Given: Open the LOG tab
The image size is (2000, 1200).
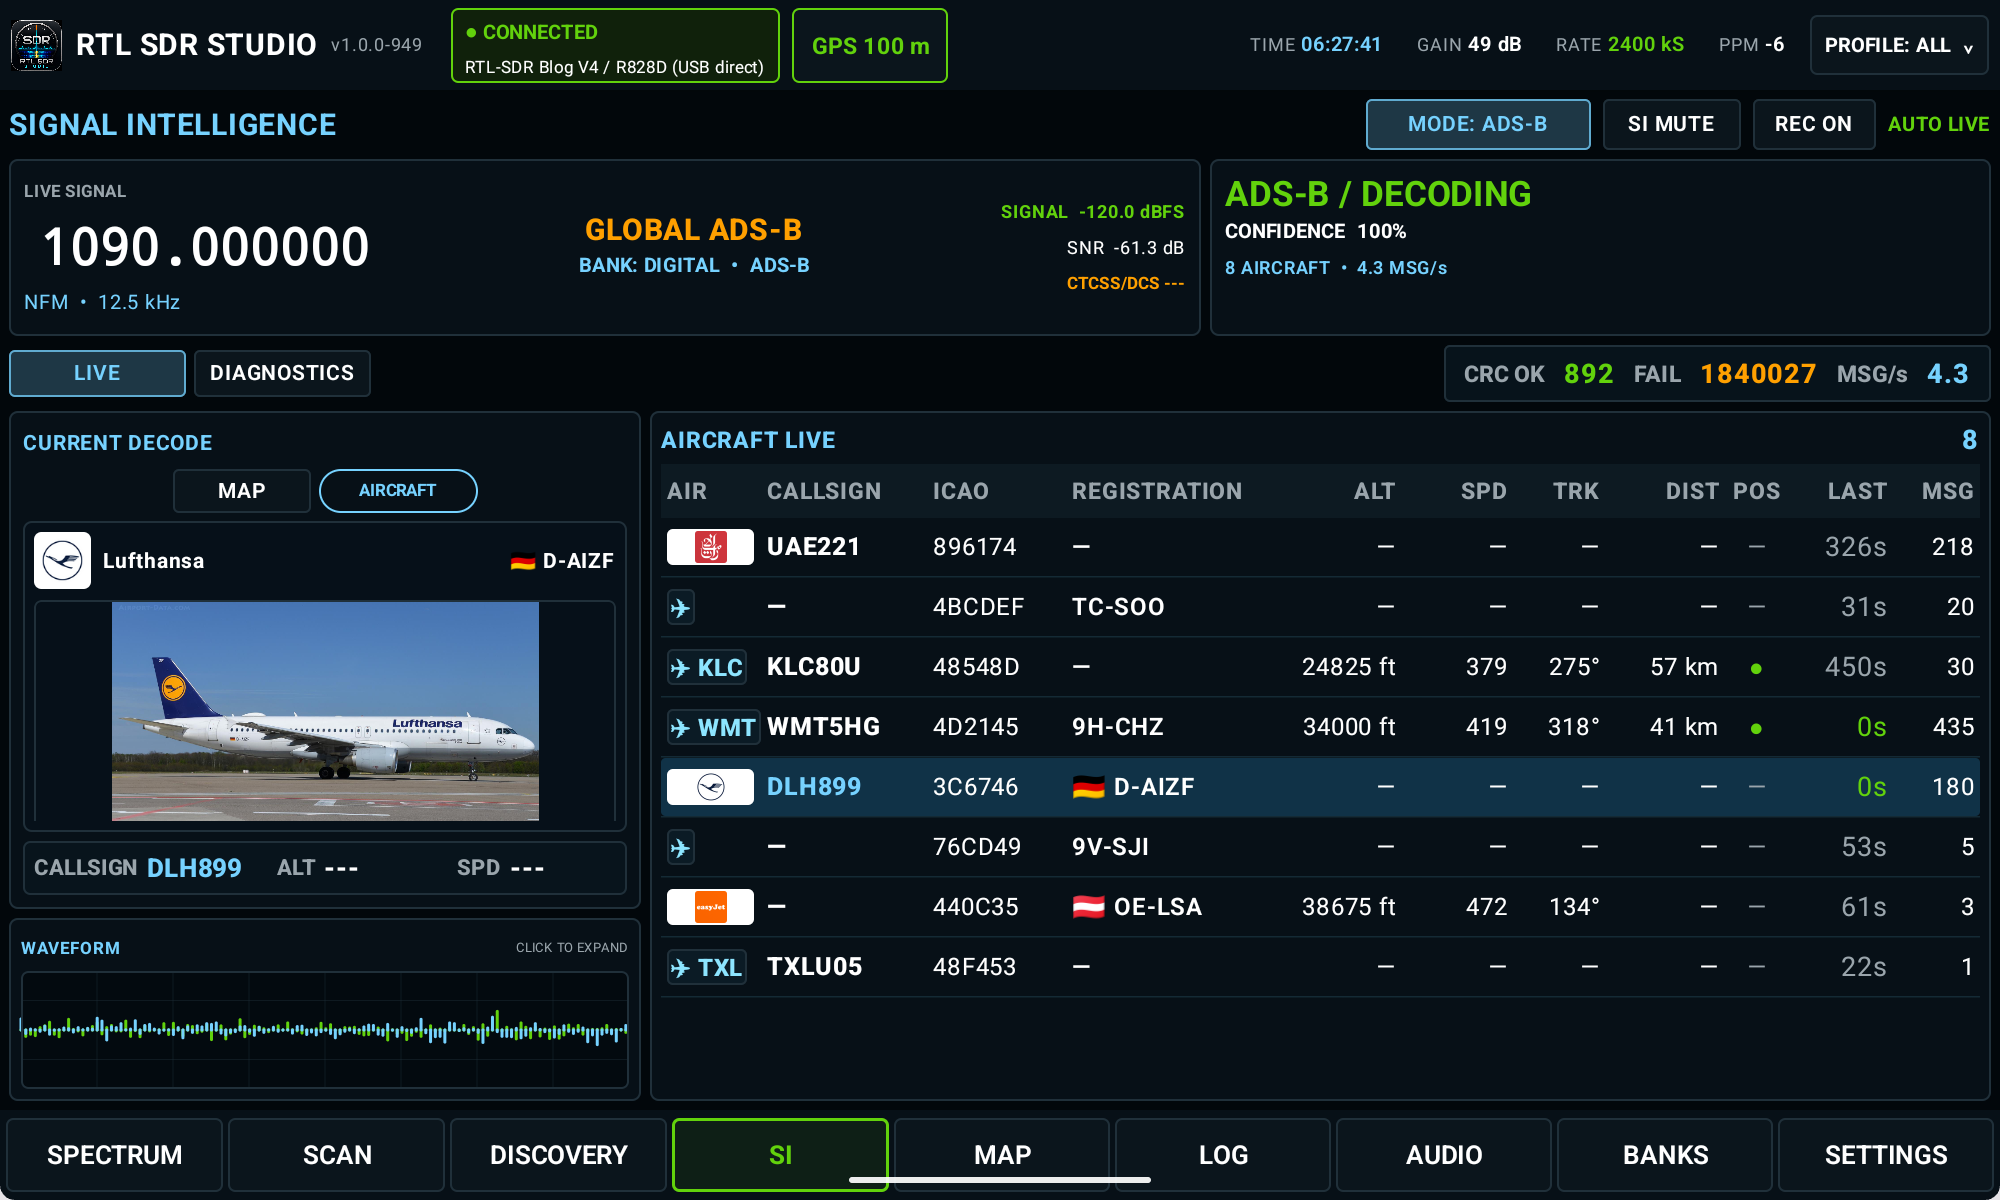Looking at the screenshot, I should (1223, 1155).
